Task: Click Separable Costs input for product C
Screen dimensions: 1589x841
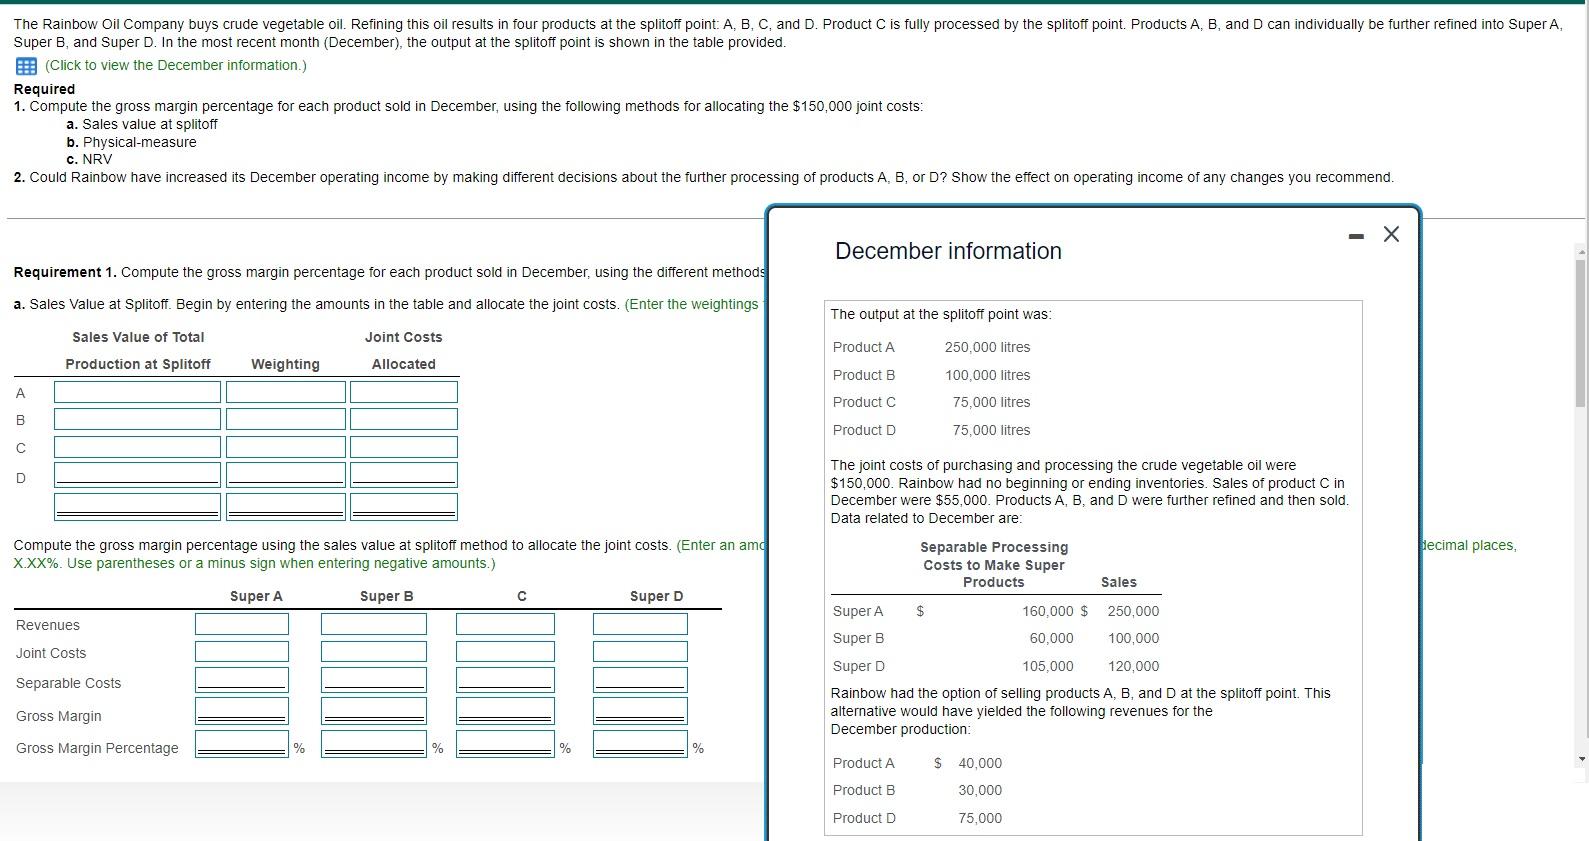Action: [506, 680]
